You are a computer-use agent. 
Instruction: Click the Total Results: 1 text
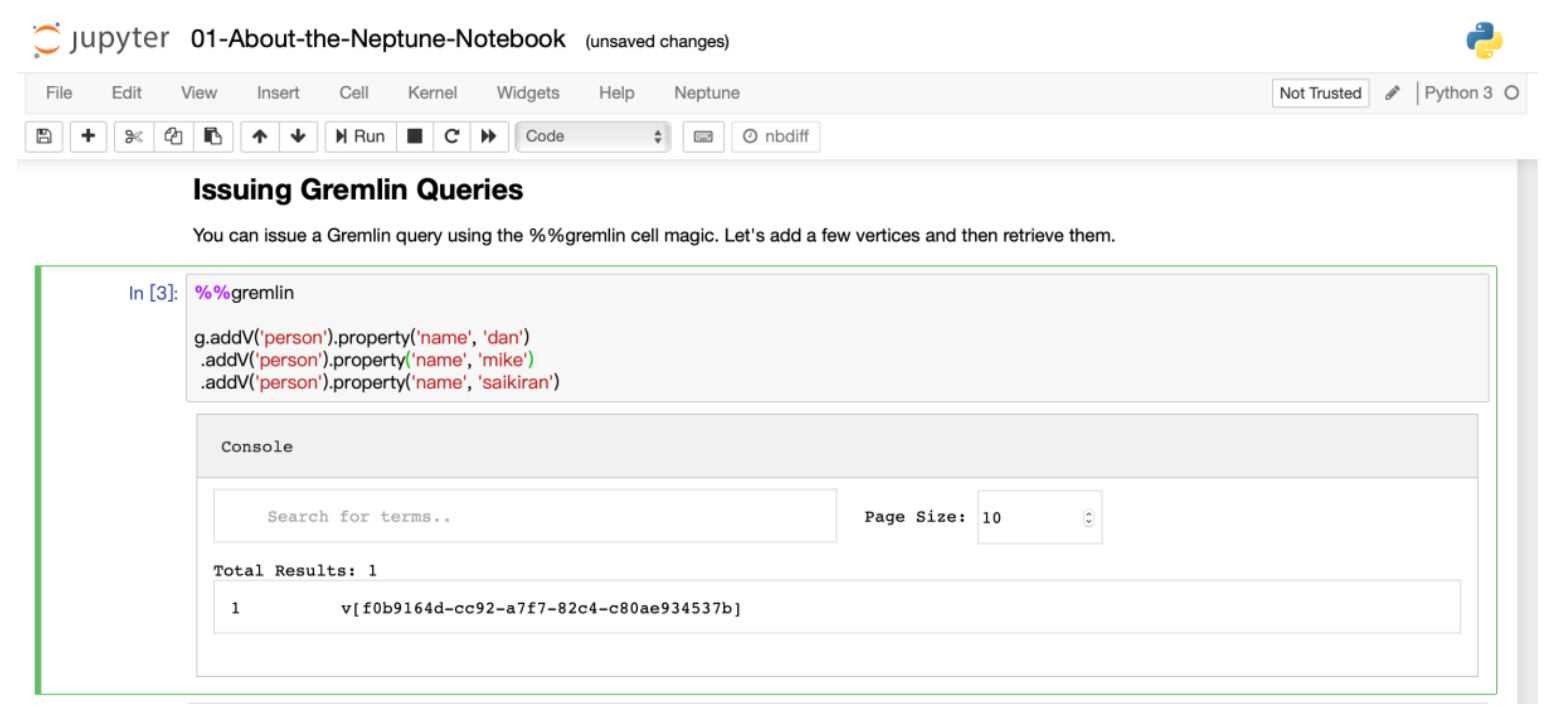point(295,571)
